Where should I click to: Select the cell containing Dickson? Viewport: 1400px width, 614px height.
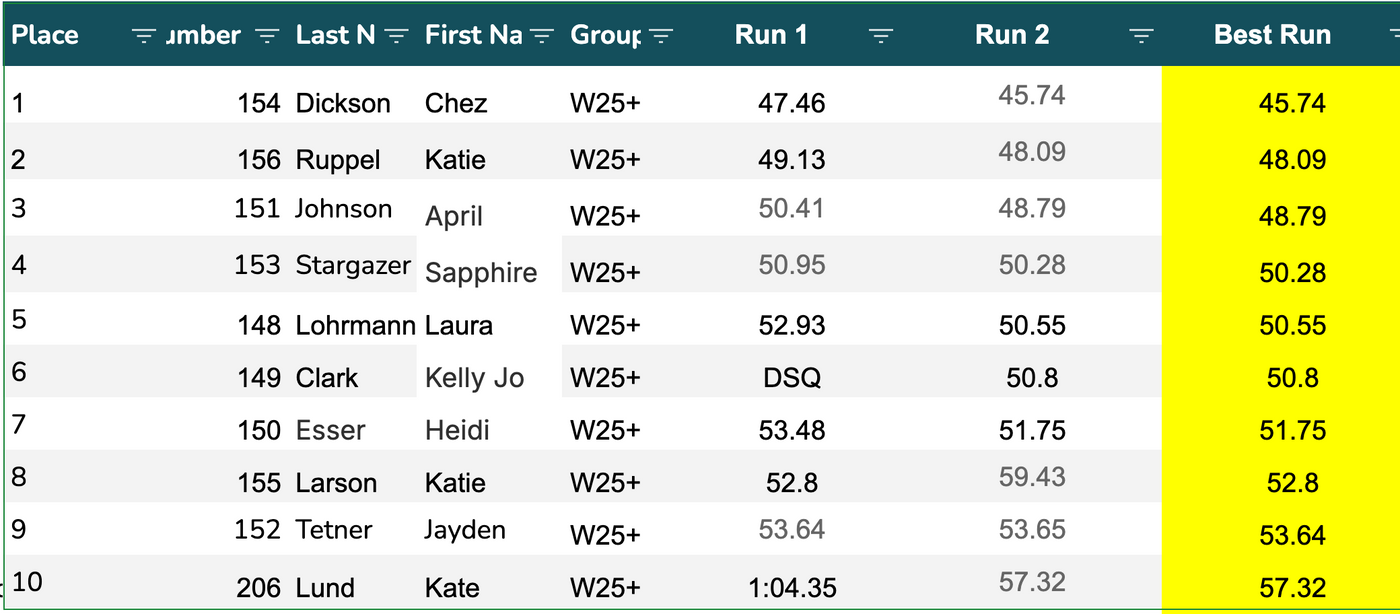[343, 103]
